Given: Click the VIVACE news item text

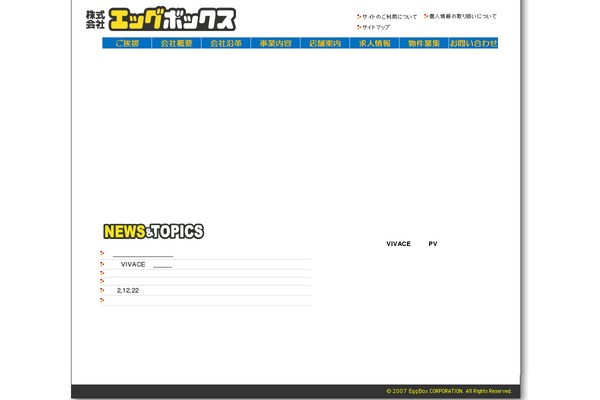Looking at the screenshot, I should 133,264.
